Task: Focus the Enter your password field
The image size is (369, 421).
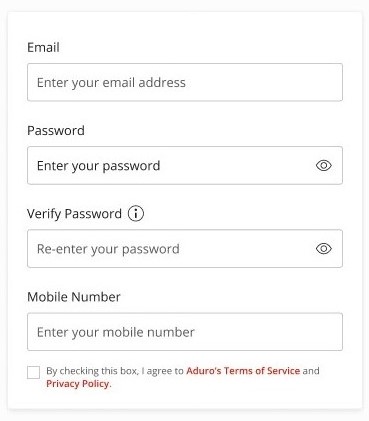Action: pyautogui.click(x=185, y=165)
